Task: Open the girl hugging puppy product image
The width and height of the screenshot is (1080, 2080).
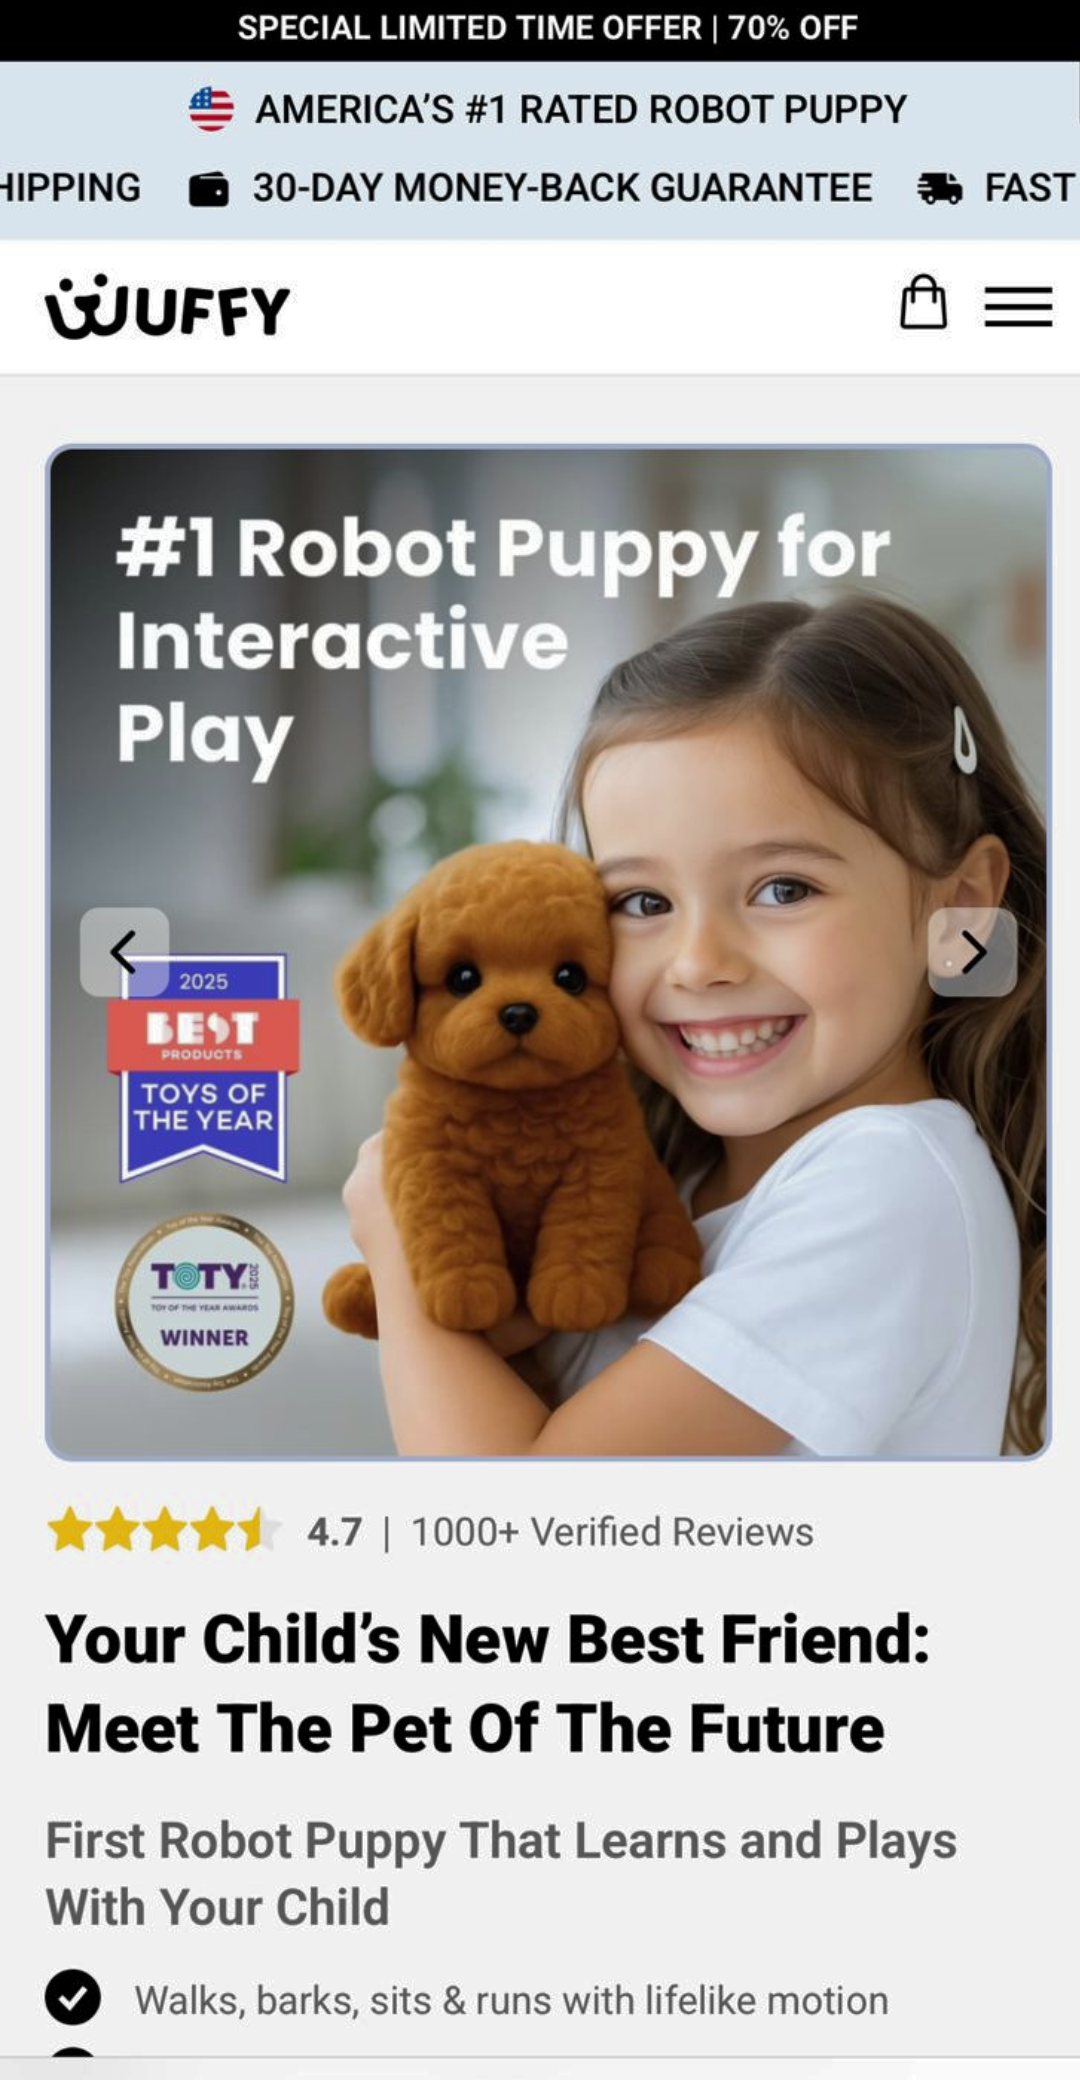Action: coord(548,952)
